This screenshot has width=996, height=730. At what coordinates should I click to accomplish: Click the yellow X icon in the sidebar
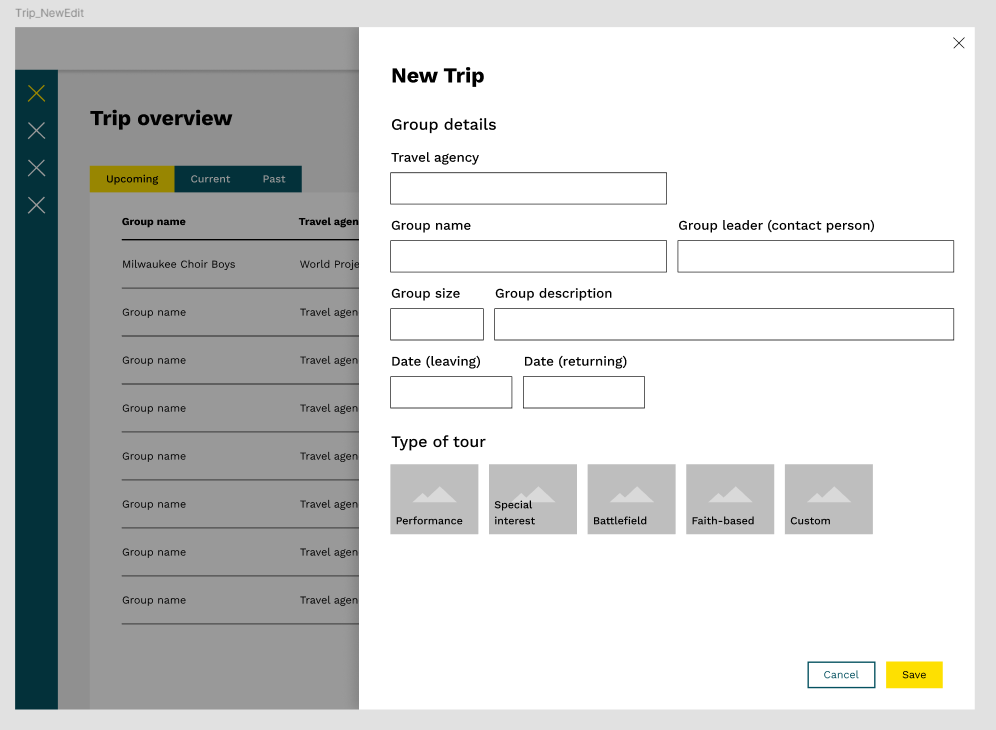[36, 93]
